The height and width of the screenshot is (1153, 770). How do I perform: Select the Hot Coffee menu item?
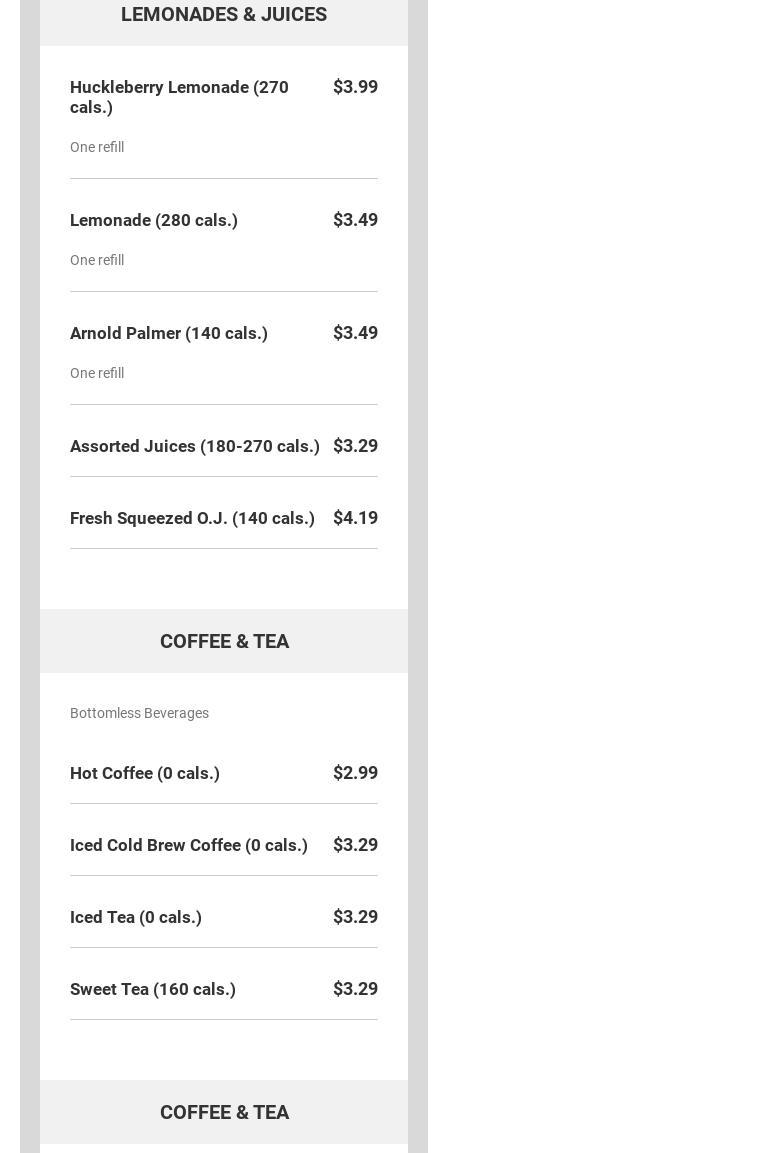(x=145, y=773)
